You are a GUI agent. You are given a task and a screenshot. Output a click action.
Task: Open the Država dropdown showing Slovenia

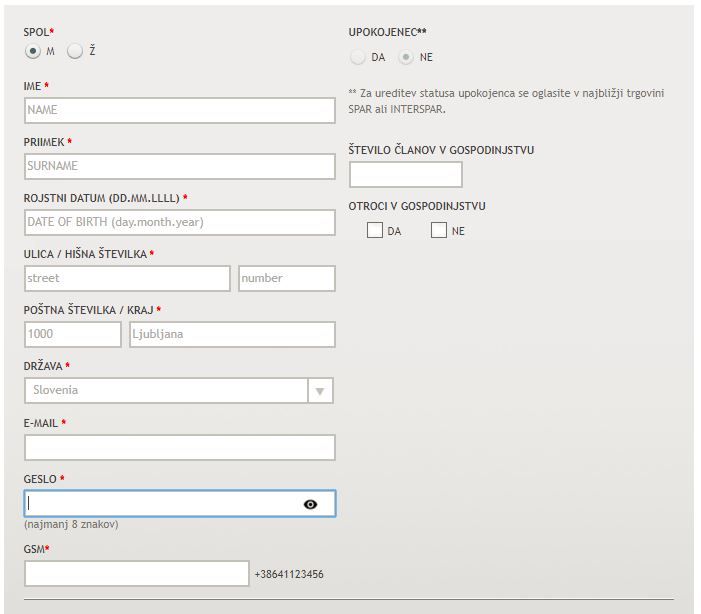pyautogui.click(x=165, y=390)
